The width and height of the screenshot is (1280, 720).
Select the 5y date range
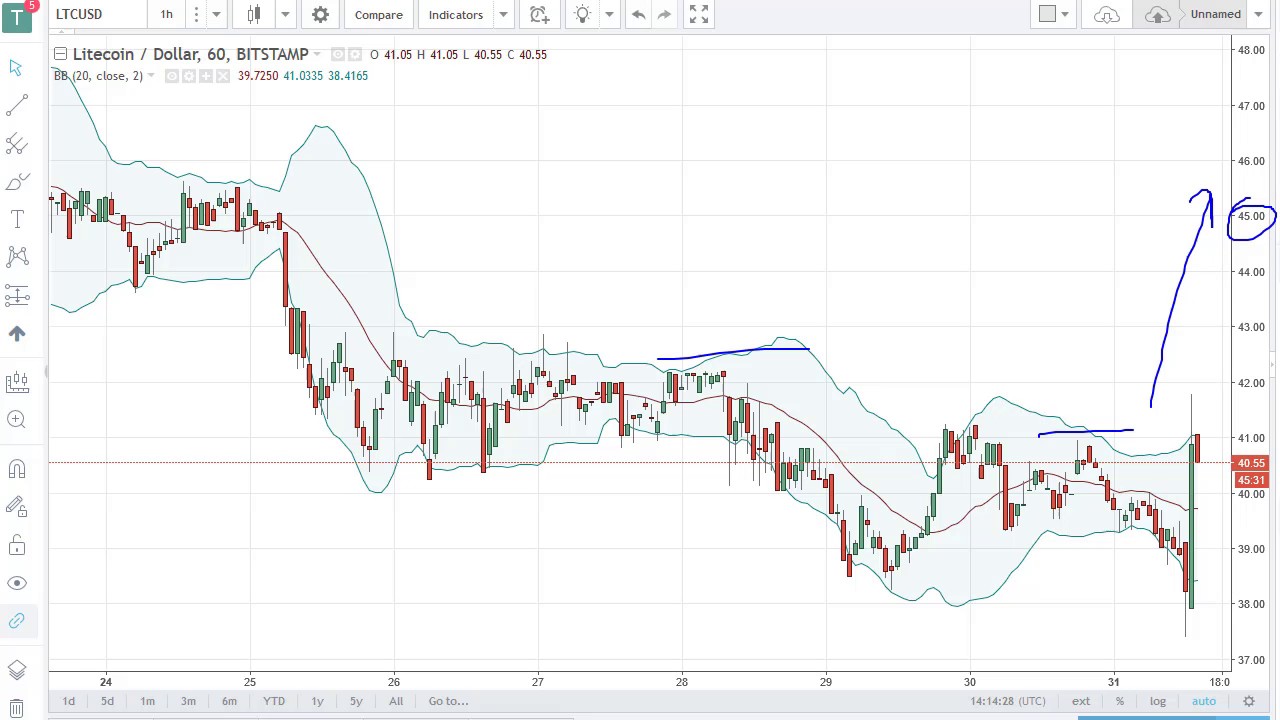[356, 701]
